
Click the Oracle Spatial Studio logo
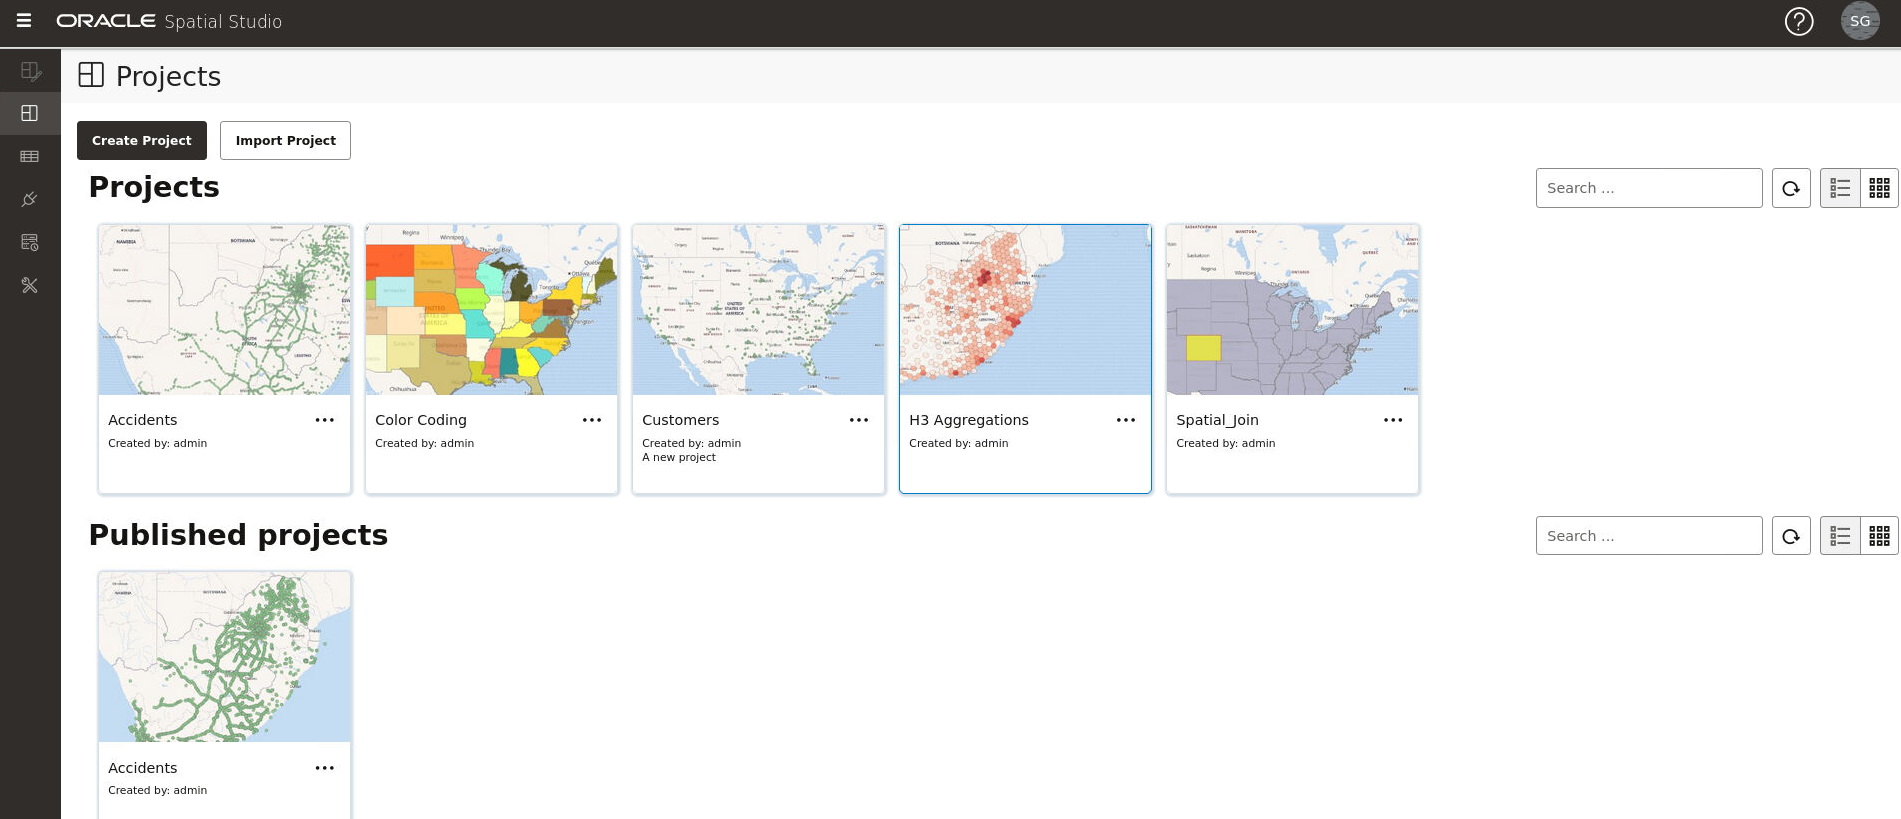169,21
